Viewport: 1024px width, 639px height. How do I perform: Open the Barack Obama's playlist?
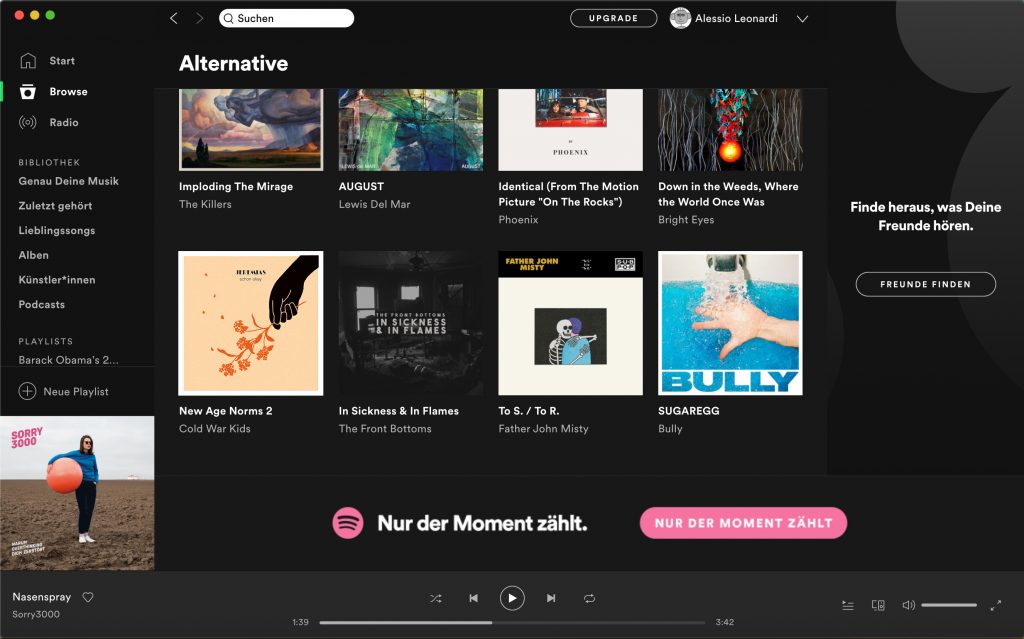68,360
